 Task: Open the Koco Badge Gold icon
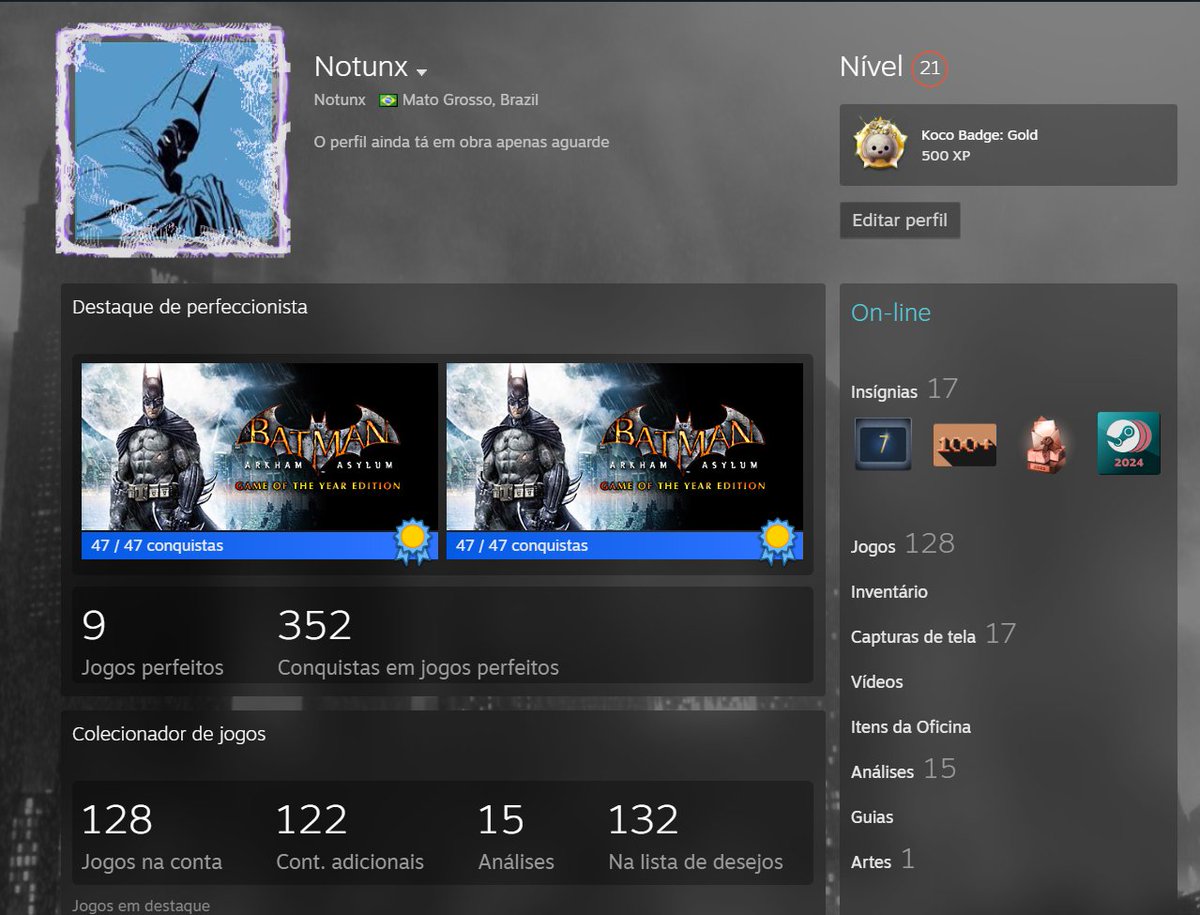[881, 144]
